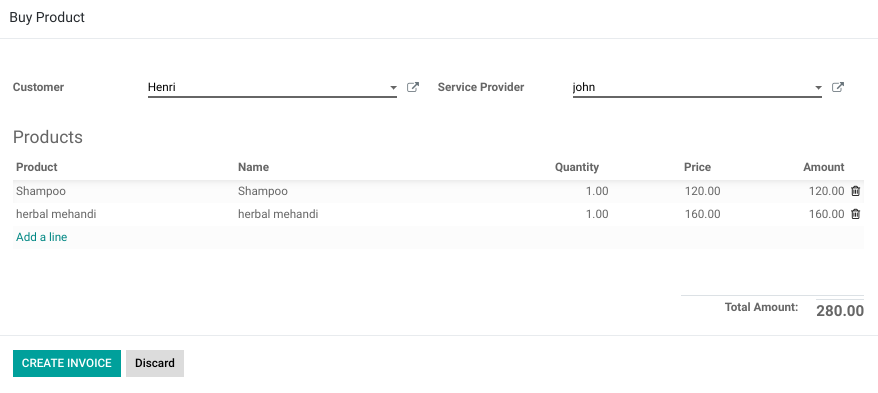Add a line to Products

[x=41, y=237]
